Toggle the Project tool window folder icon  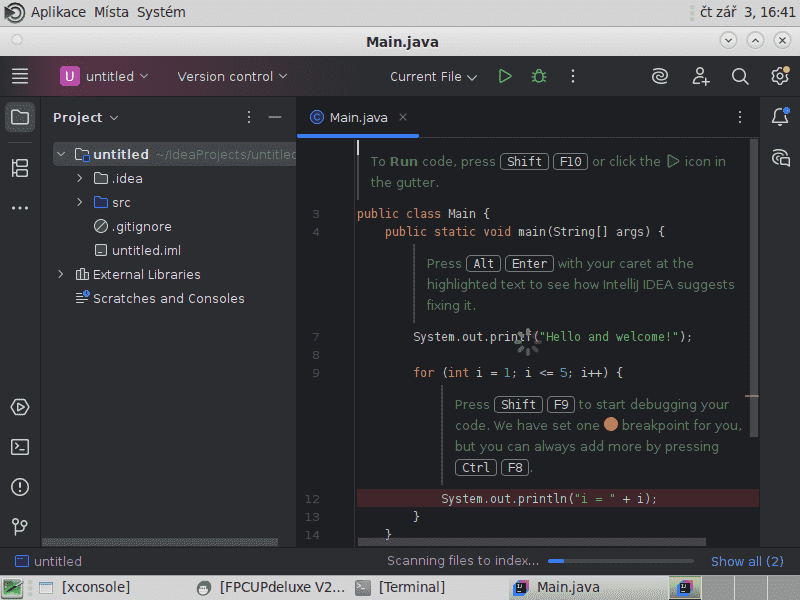[20, 117]
